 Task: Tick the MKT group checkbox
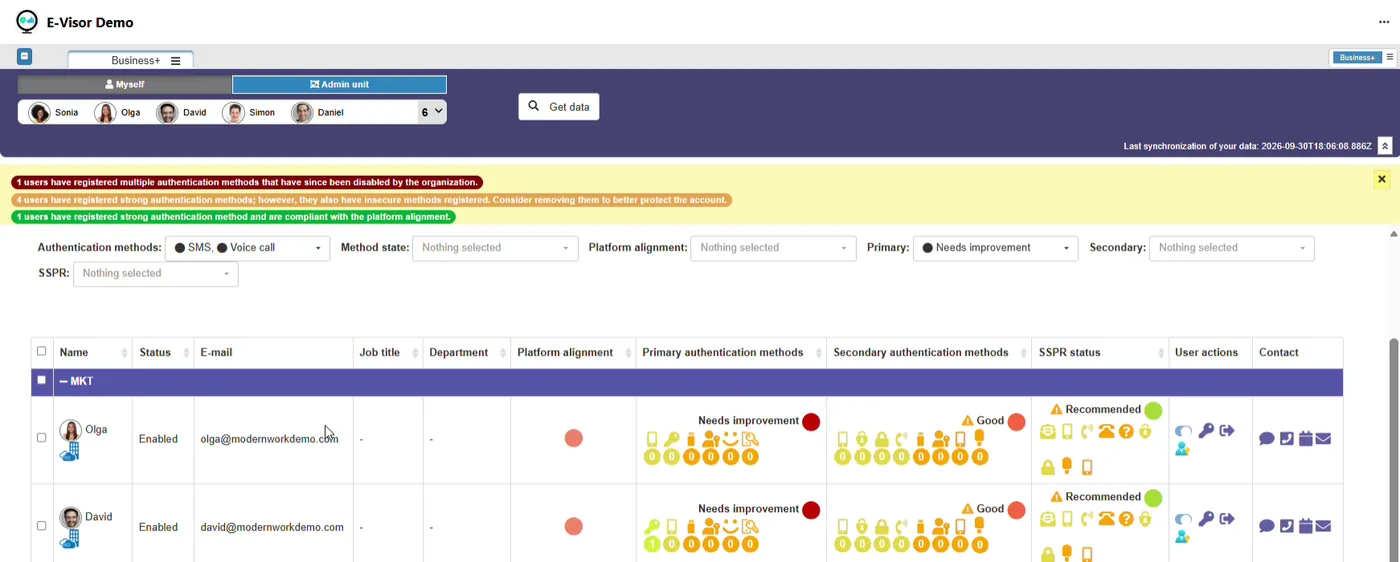point(41,380)
